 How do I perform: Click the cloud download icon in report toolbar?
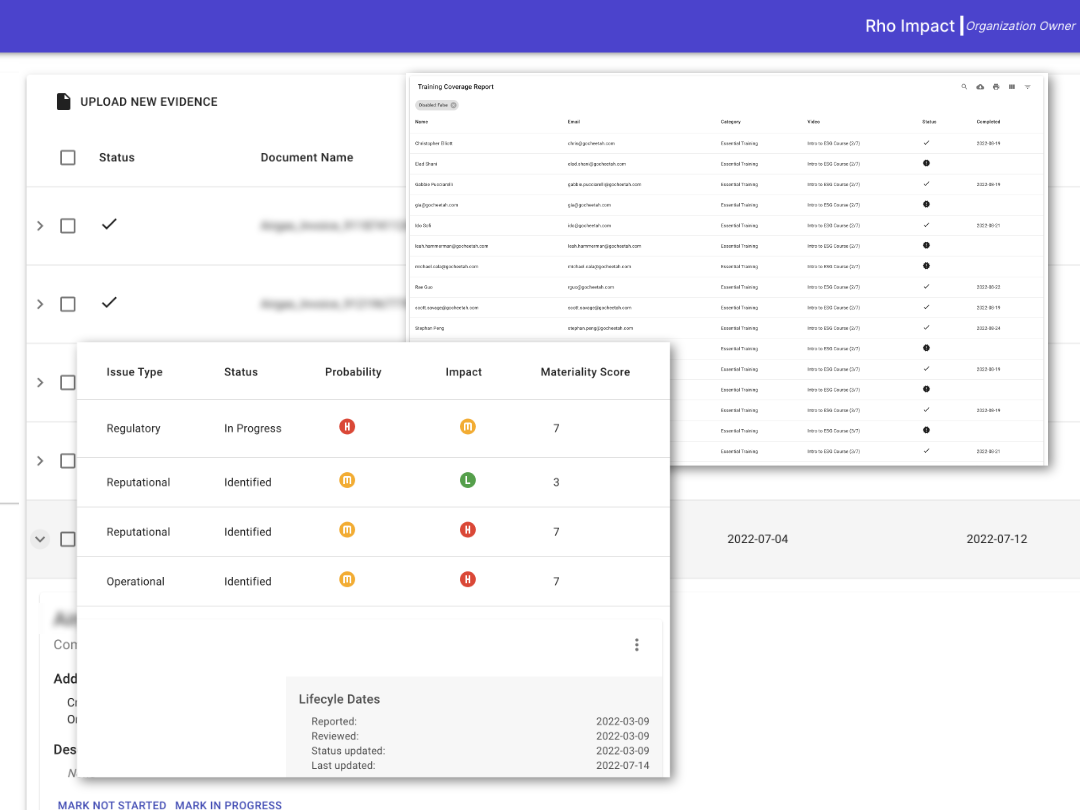point(979,87)
